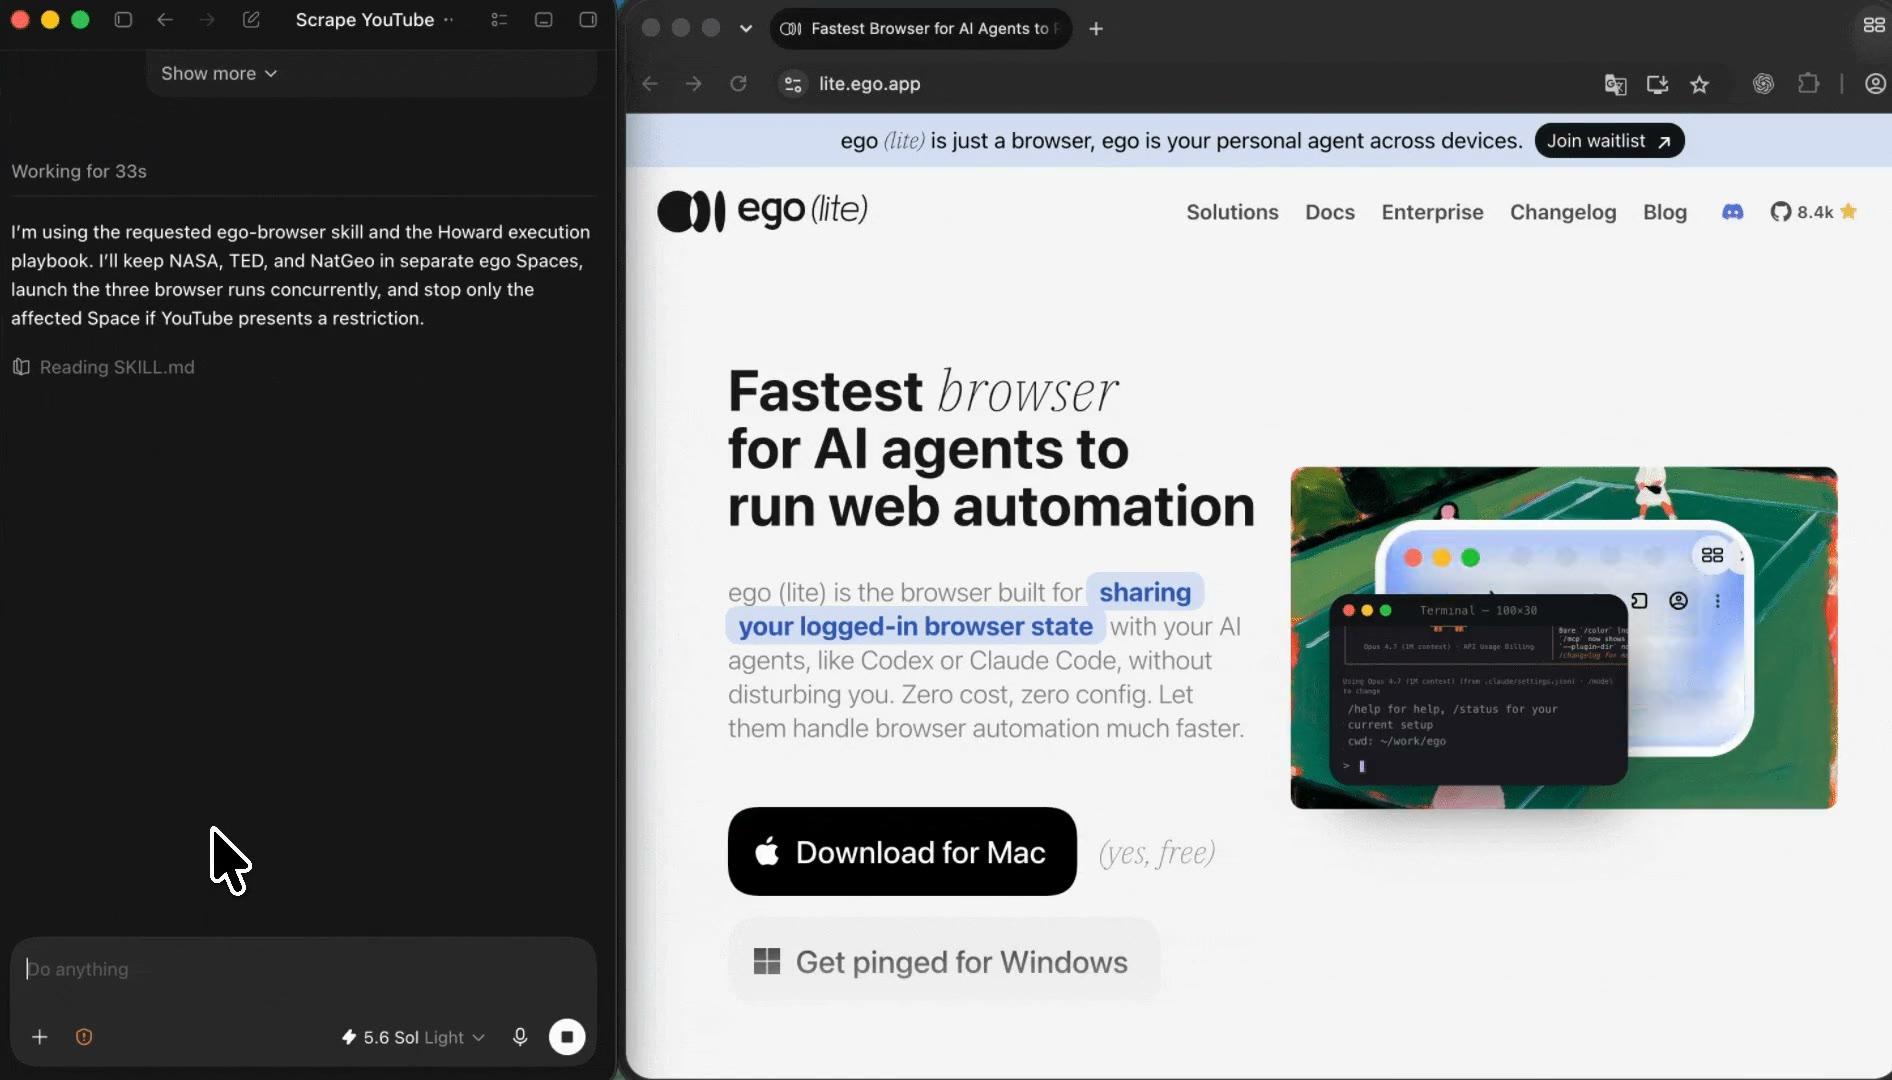The image size is (1892, 1080).
Task: Open the Enterprise page
Action: coord(1432,212)
